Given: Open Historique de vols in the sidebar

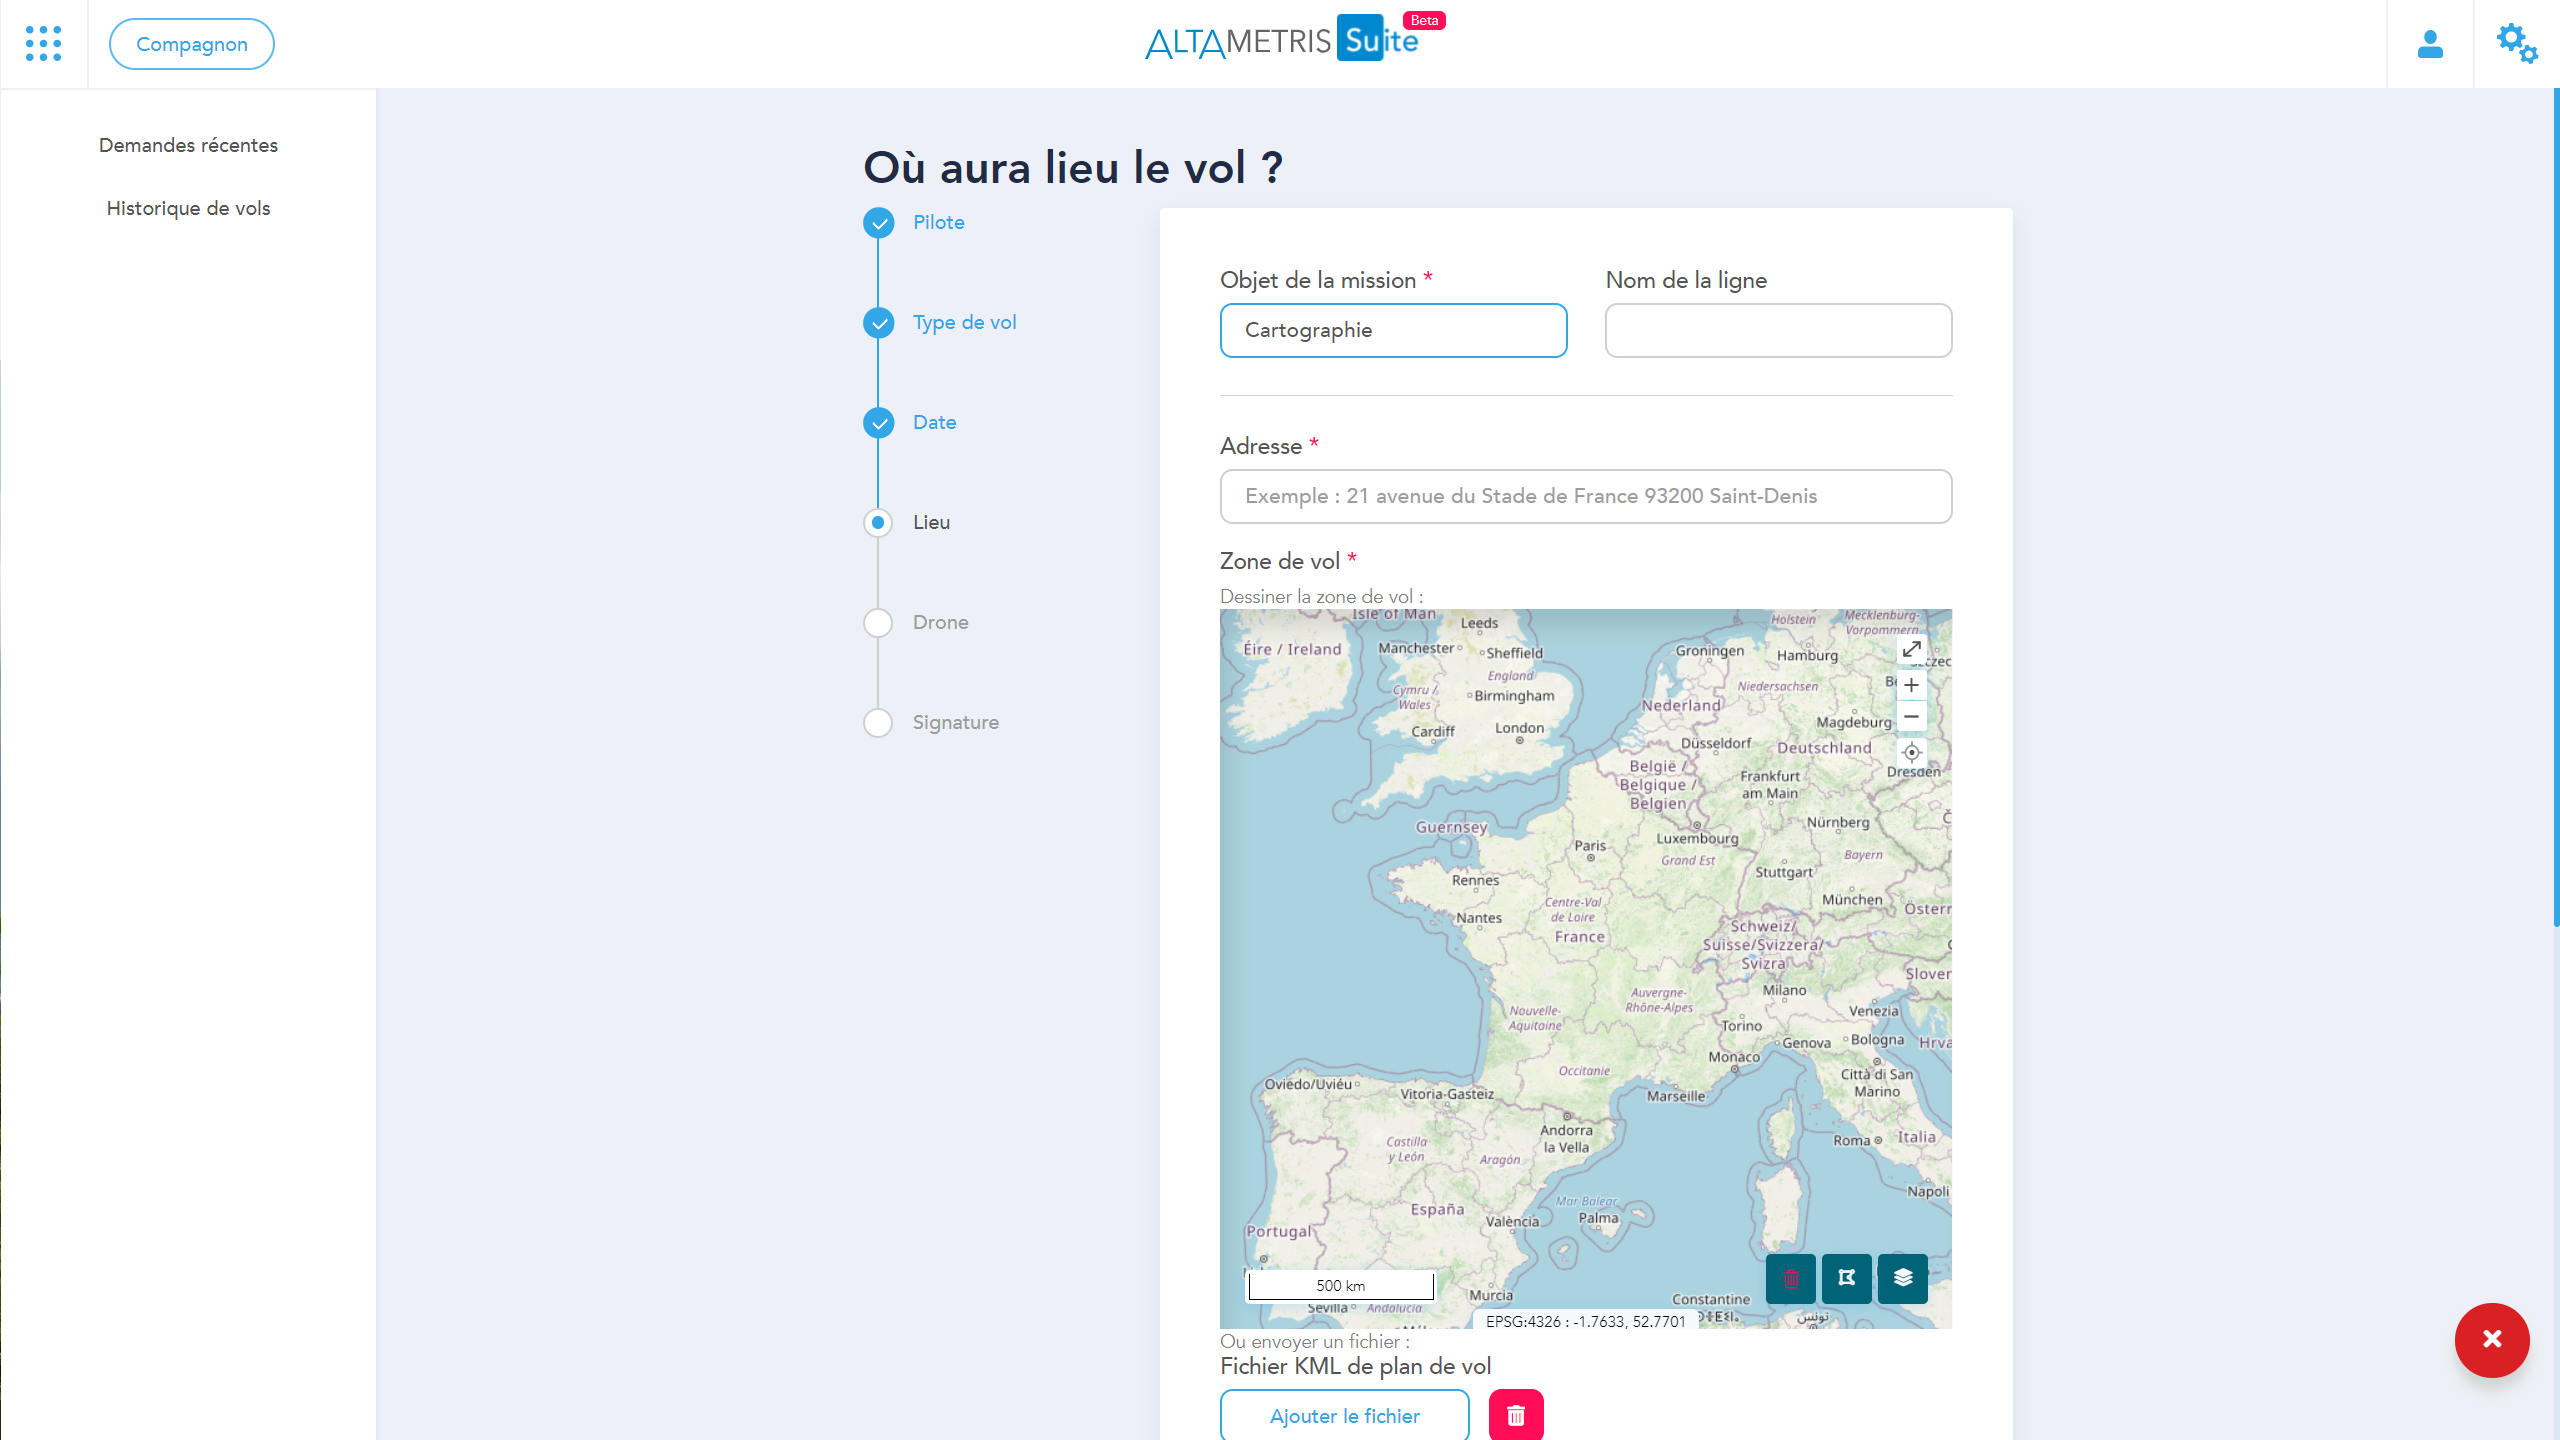Looking at the screenshot, I should [188, 208].
